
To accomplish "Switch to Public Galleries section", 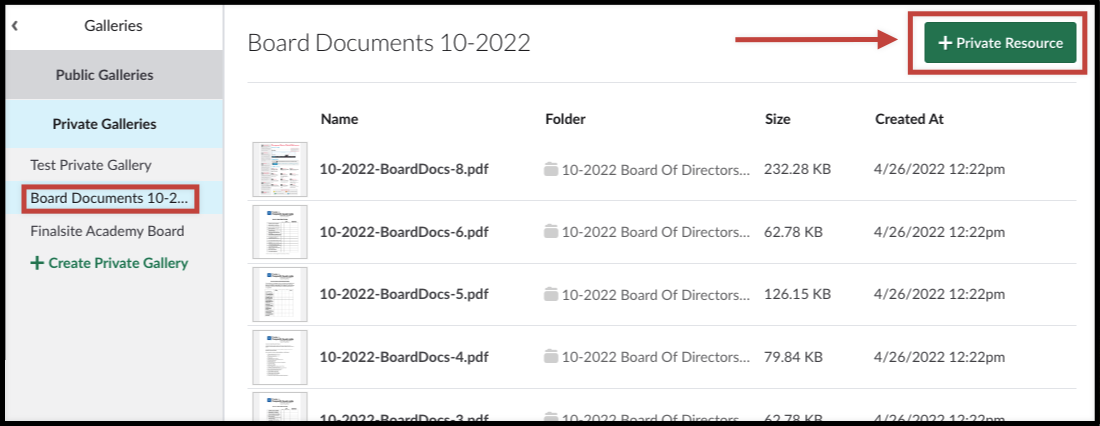I will coord(105,75).
